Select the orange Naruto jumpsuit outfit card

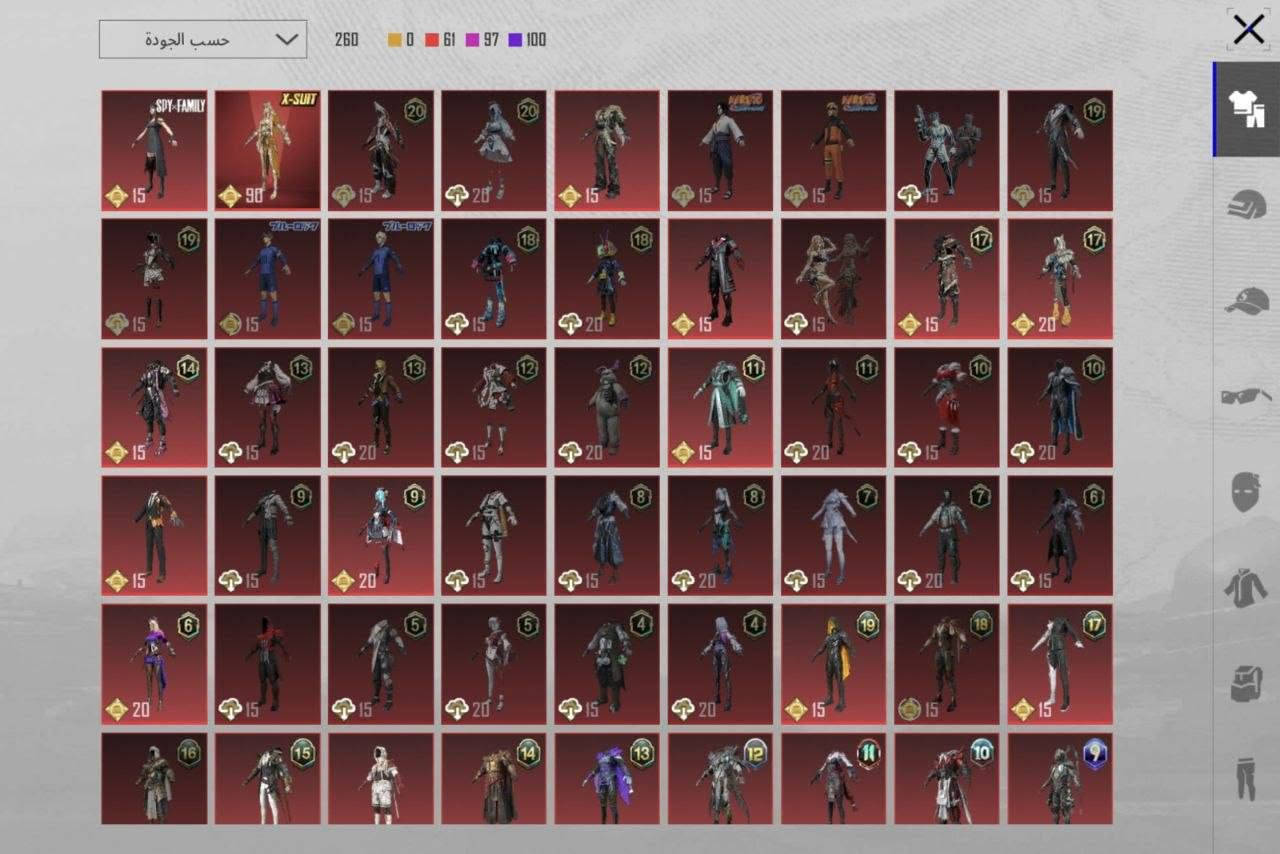[834, 150]
